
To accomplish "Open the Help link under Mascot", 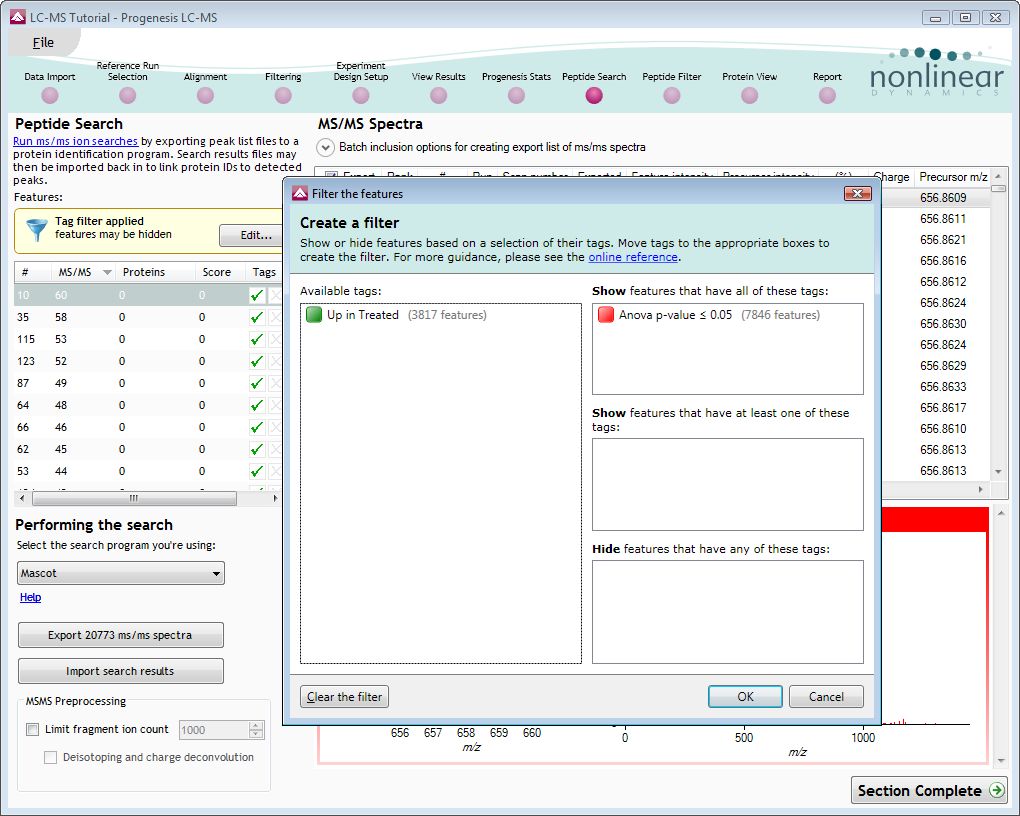I will pyautogui.click(x=30, y=597).
